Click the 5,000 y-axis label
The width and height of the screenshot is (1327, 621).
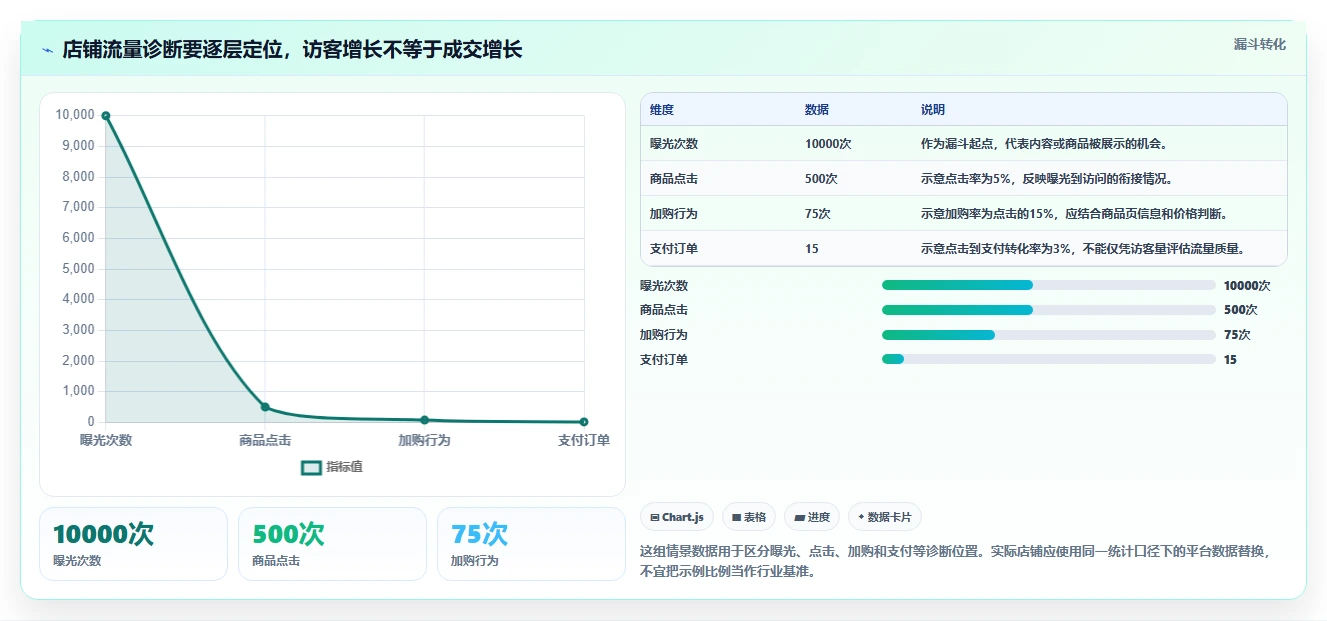pyautogui.click(x=78, y=269)
